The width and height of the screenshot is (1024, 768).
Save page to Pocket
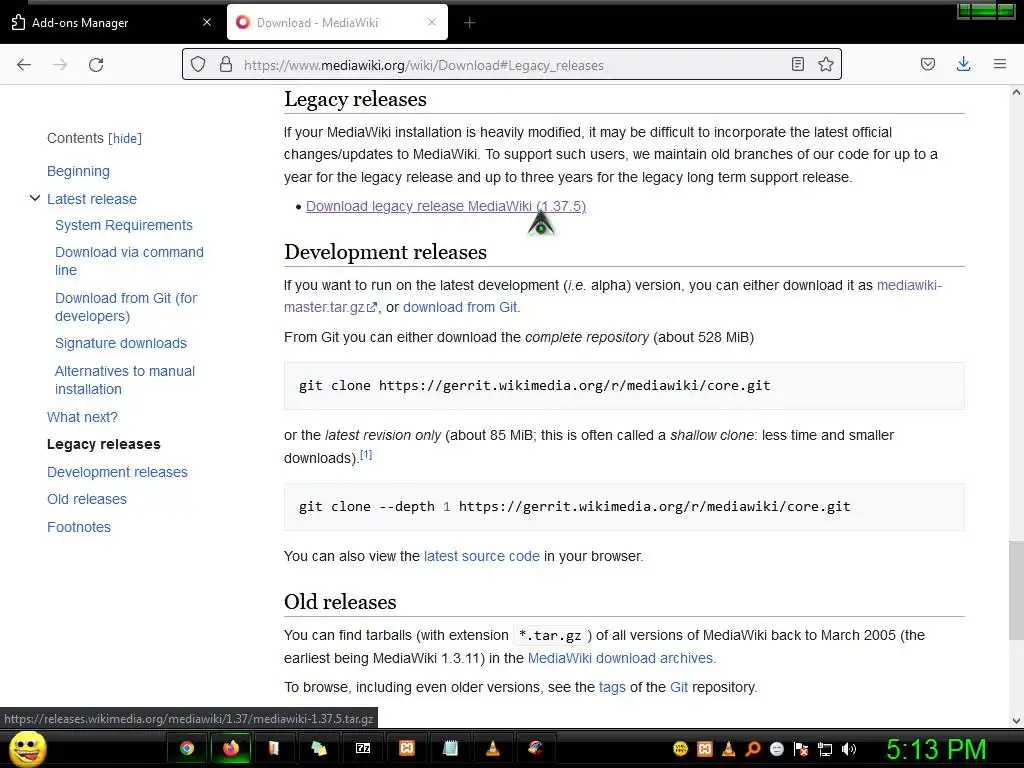(927, 64)
